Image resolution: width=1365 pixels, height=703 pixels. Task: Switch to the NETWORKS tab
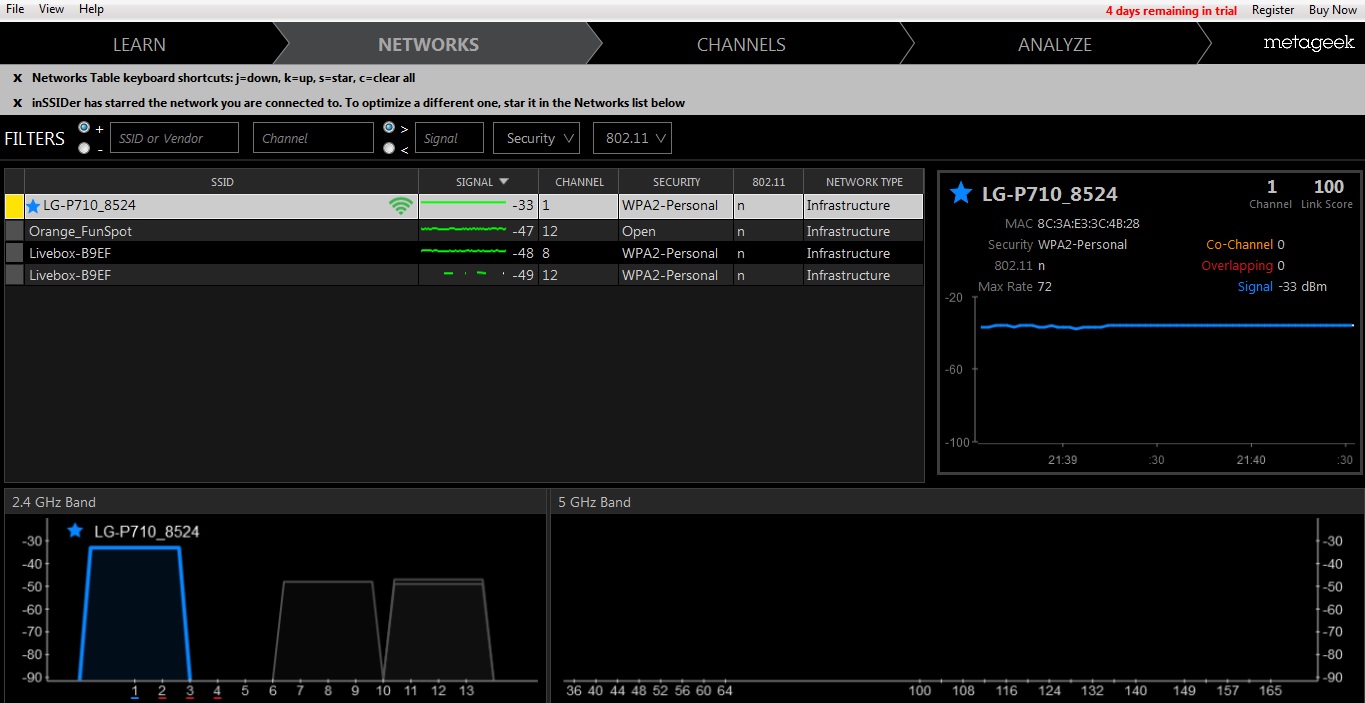428,44
